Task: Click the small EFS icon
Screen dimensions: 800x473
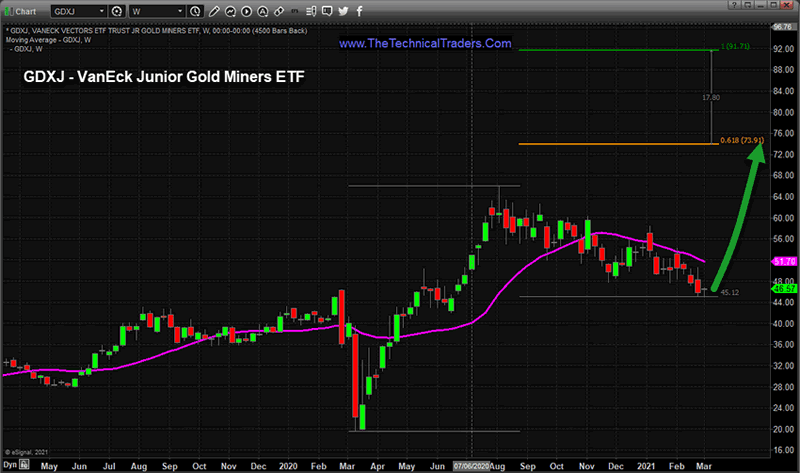Action: [x=294, y=11]
